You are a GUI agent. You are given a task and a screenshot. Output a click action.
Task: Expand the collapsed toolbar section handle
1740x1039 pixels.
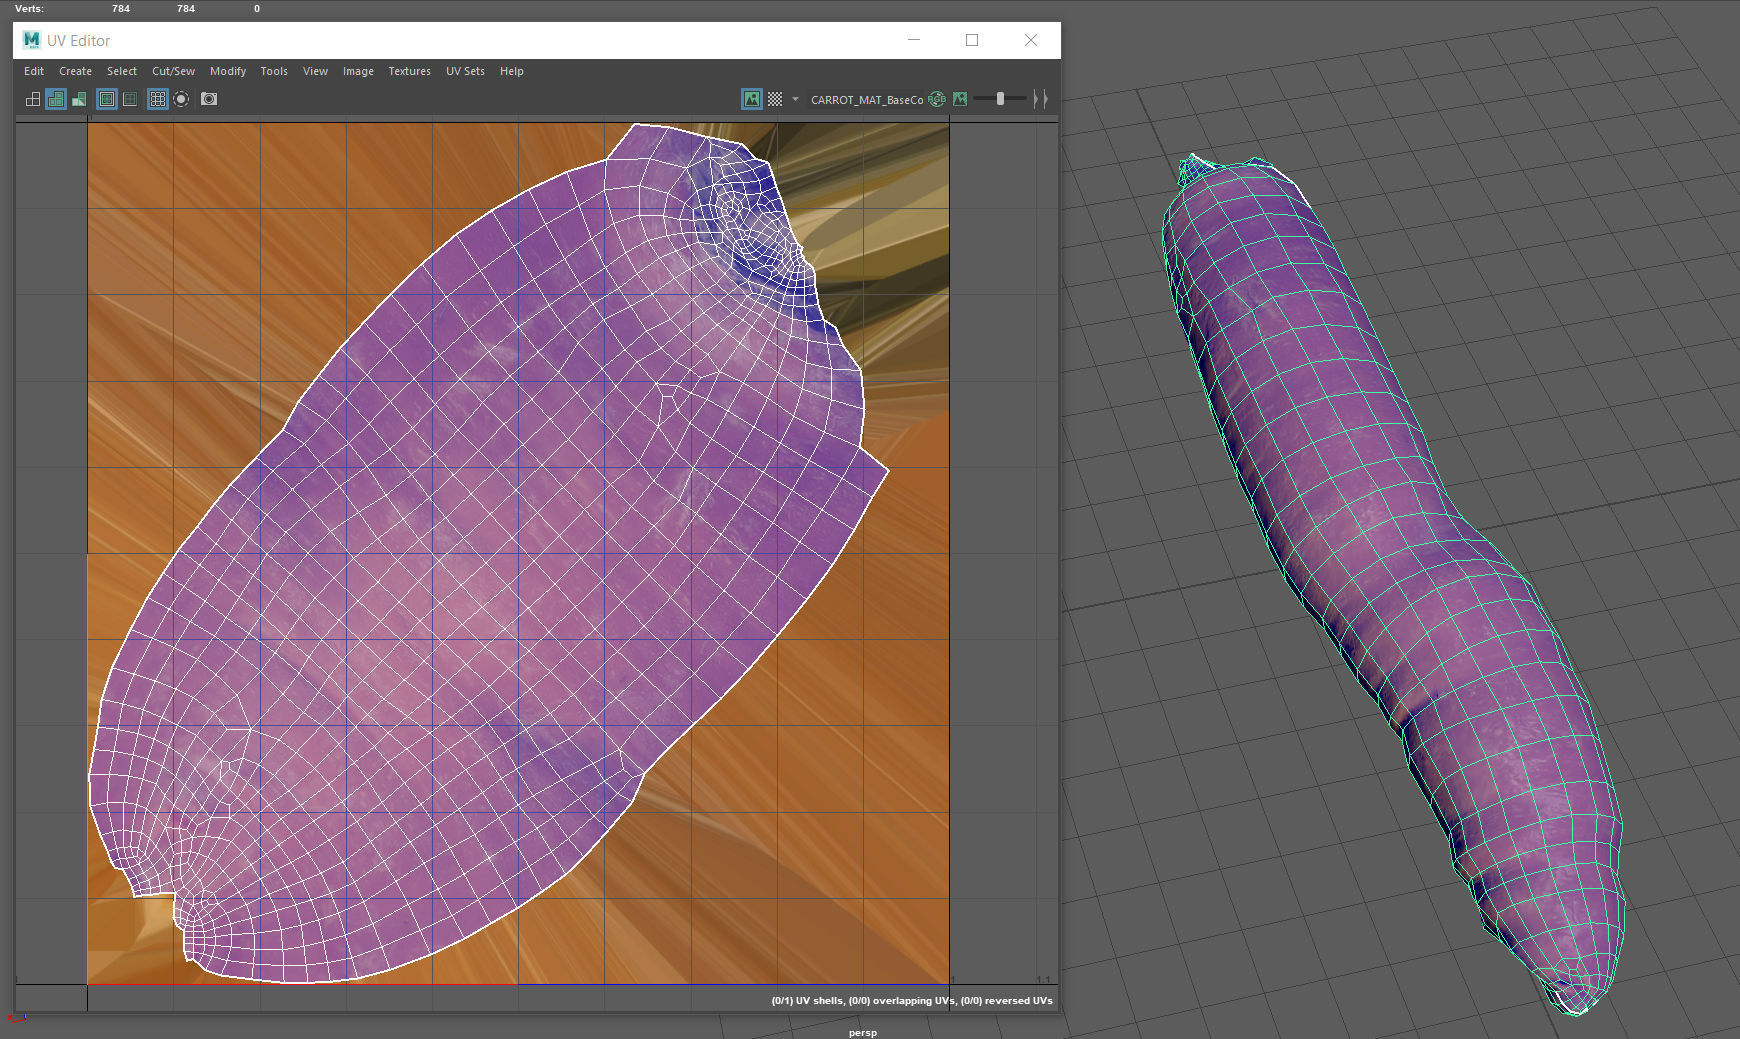(x=1040, y=99)
